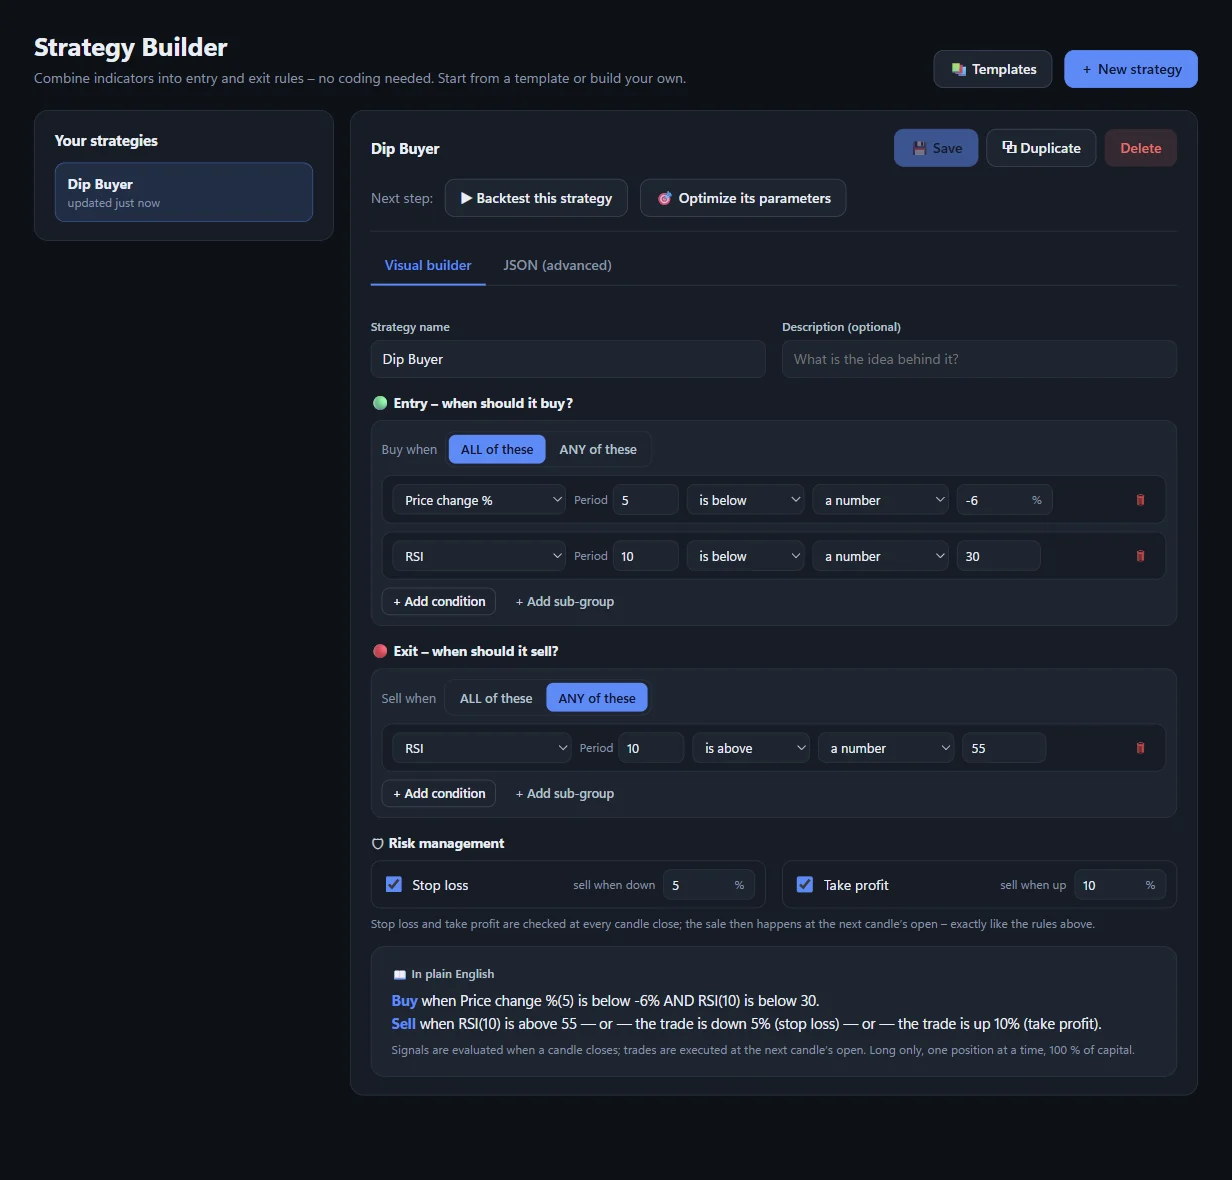Edit Period value 10 in exit RSI row
The height and width of the screenshot is (1180, 1232).
click(651, 748)
